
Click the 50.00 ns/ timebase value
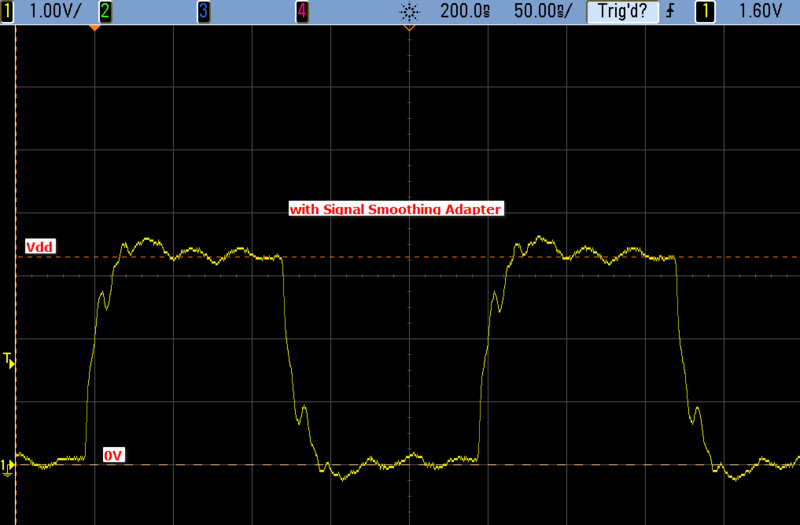(543, 11)
